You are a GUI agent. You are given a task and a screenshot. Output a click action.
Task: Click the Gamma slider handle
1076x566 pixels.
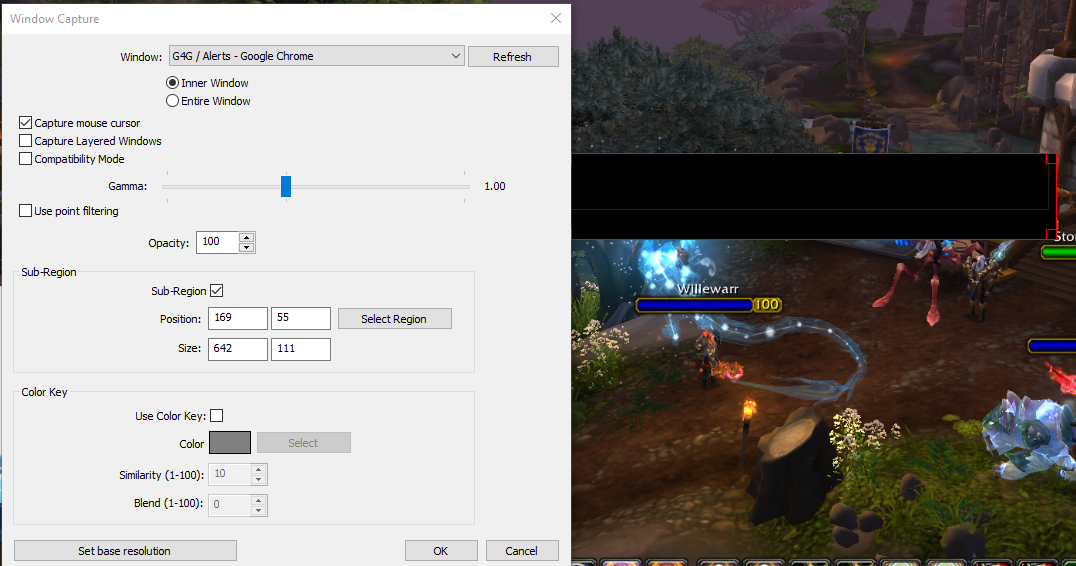click(286, 186)
